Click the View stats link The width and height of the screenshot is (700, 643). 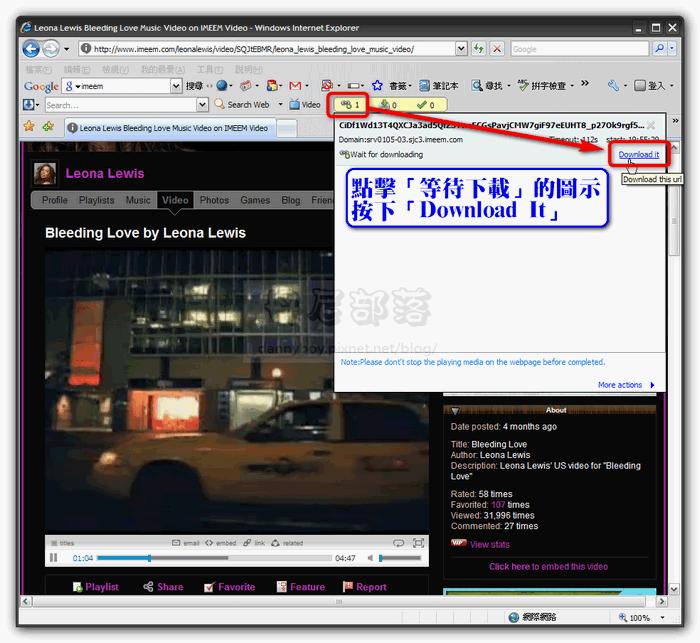point(489,544)
